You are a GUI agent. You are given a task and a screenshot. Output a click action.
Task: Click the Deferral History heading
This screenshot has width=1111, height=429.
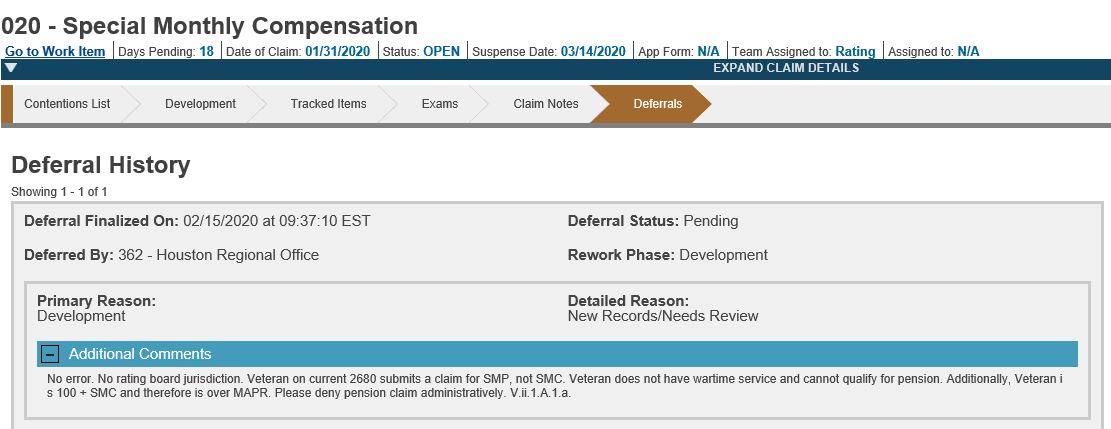tap(100, 165)
